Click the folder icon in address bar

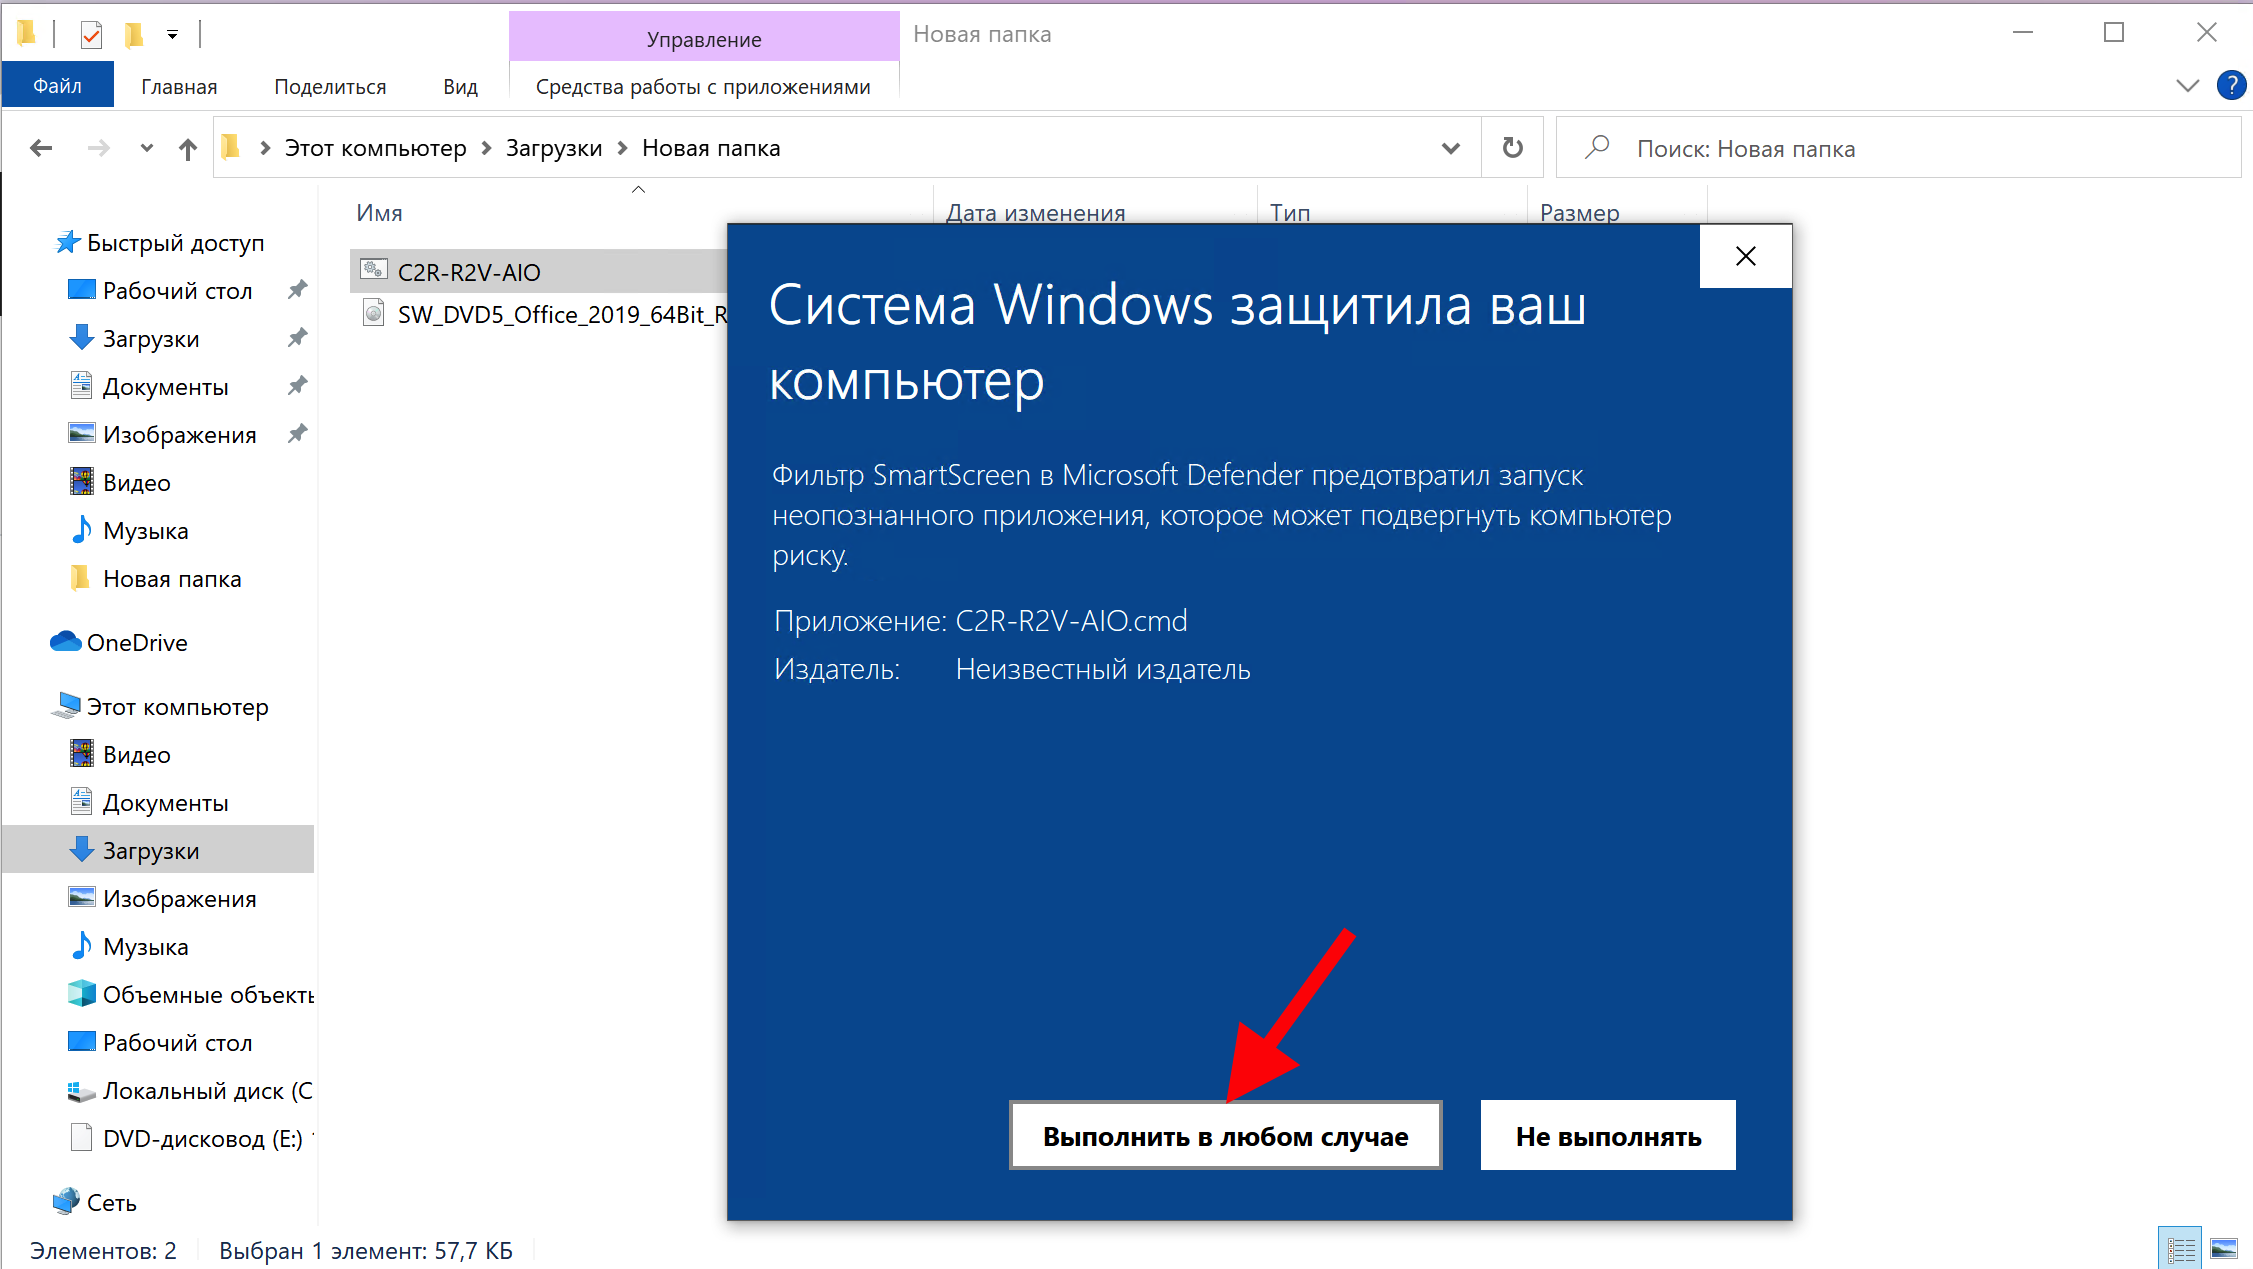[231, 147]
